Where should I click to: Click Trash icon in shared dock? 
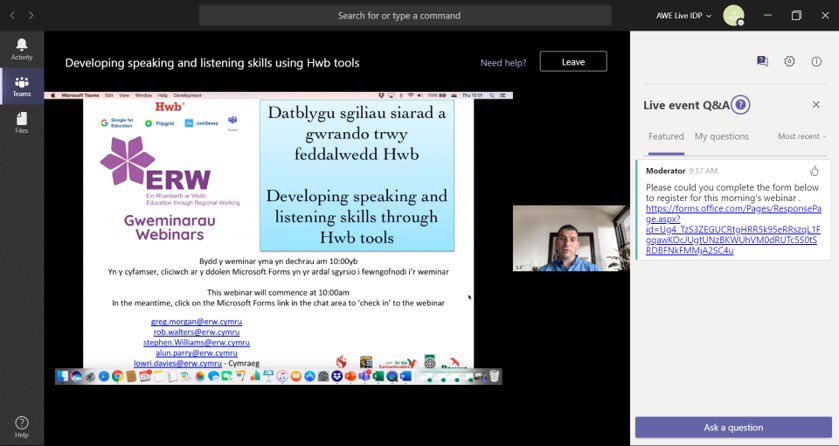(x=493, y=376)
